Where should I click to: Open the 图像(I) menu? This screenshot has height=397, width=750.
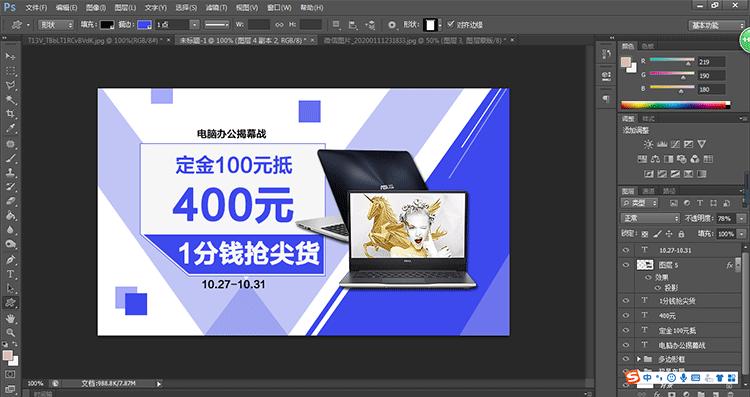pyautogui.click(x=96, y=8)
